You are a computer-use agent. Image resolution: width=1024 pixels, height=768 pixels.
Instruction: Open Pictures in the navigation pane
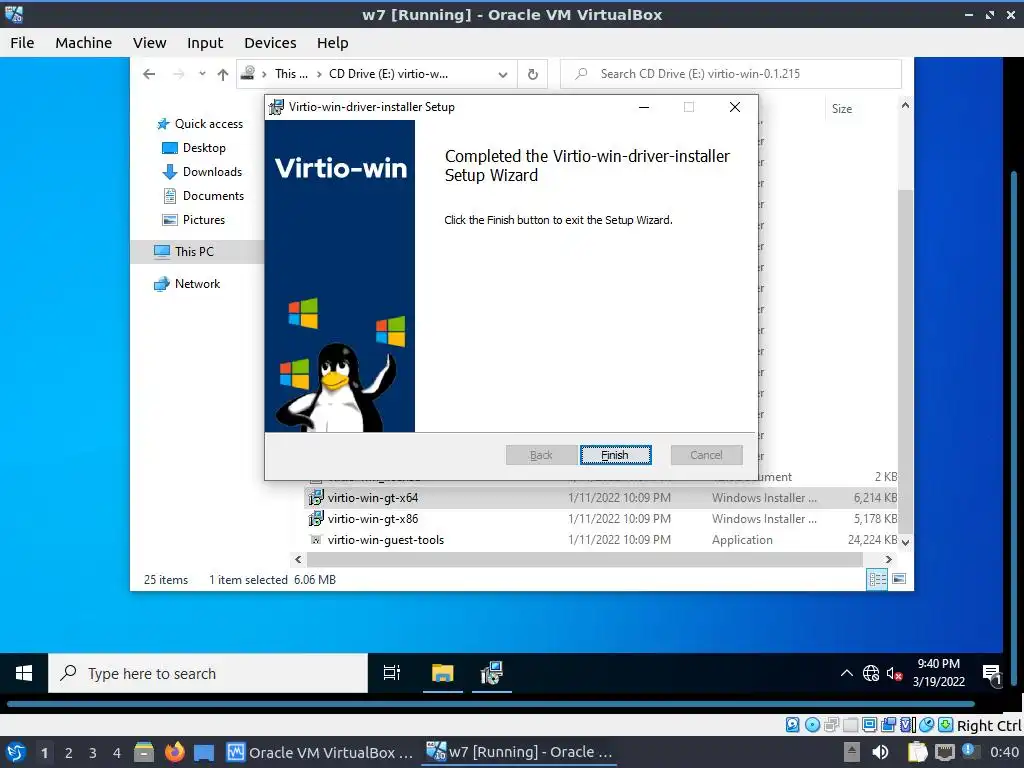pyautogui.click(x=193, y=220)
